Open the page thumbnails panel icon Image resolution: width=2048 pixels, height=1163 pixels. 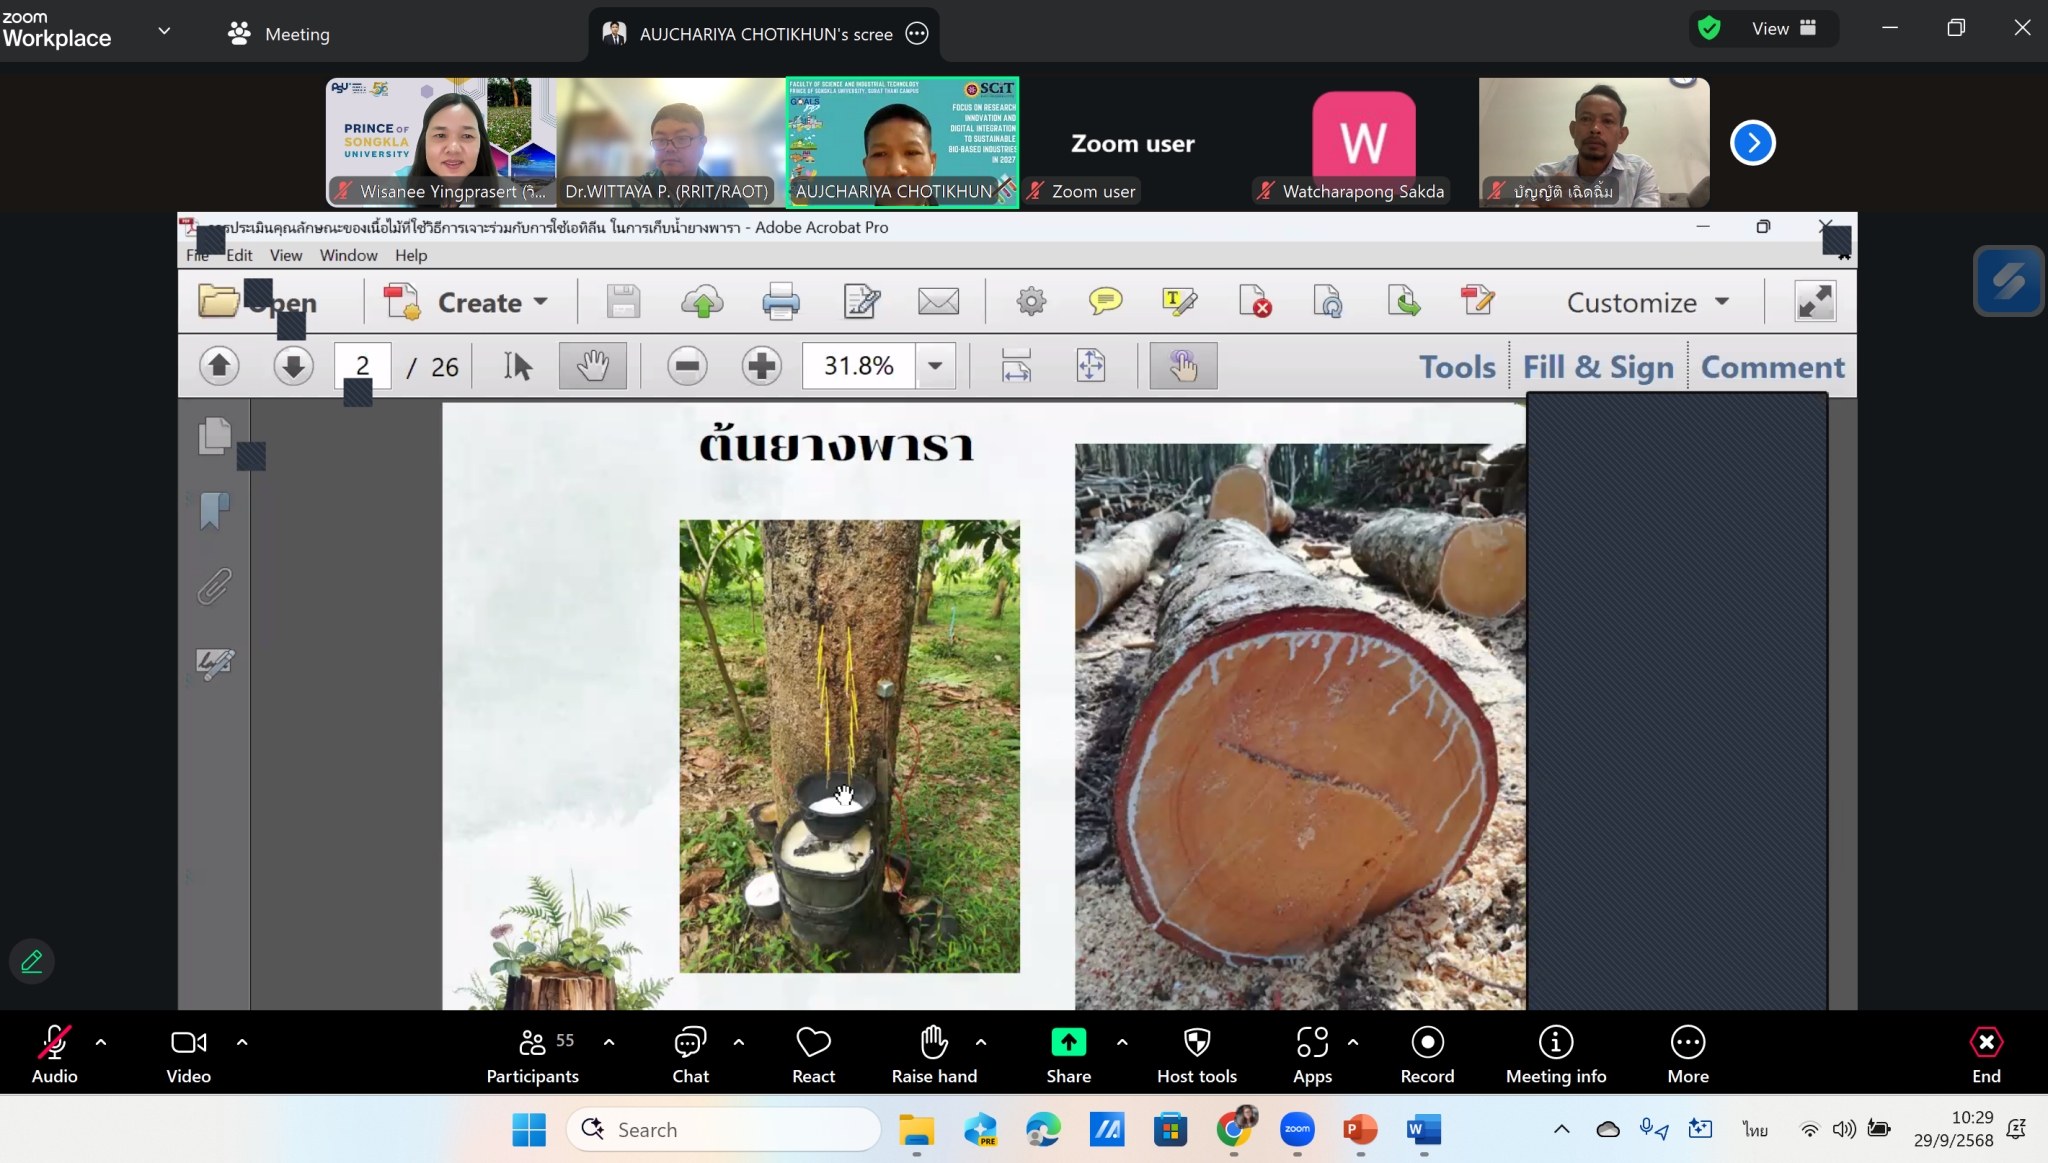point(214,436)
